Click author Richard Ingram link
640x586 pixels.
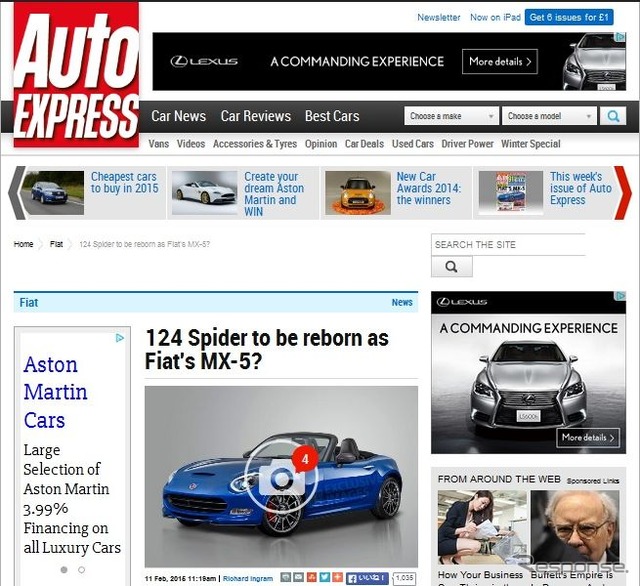248,578
